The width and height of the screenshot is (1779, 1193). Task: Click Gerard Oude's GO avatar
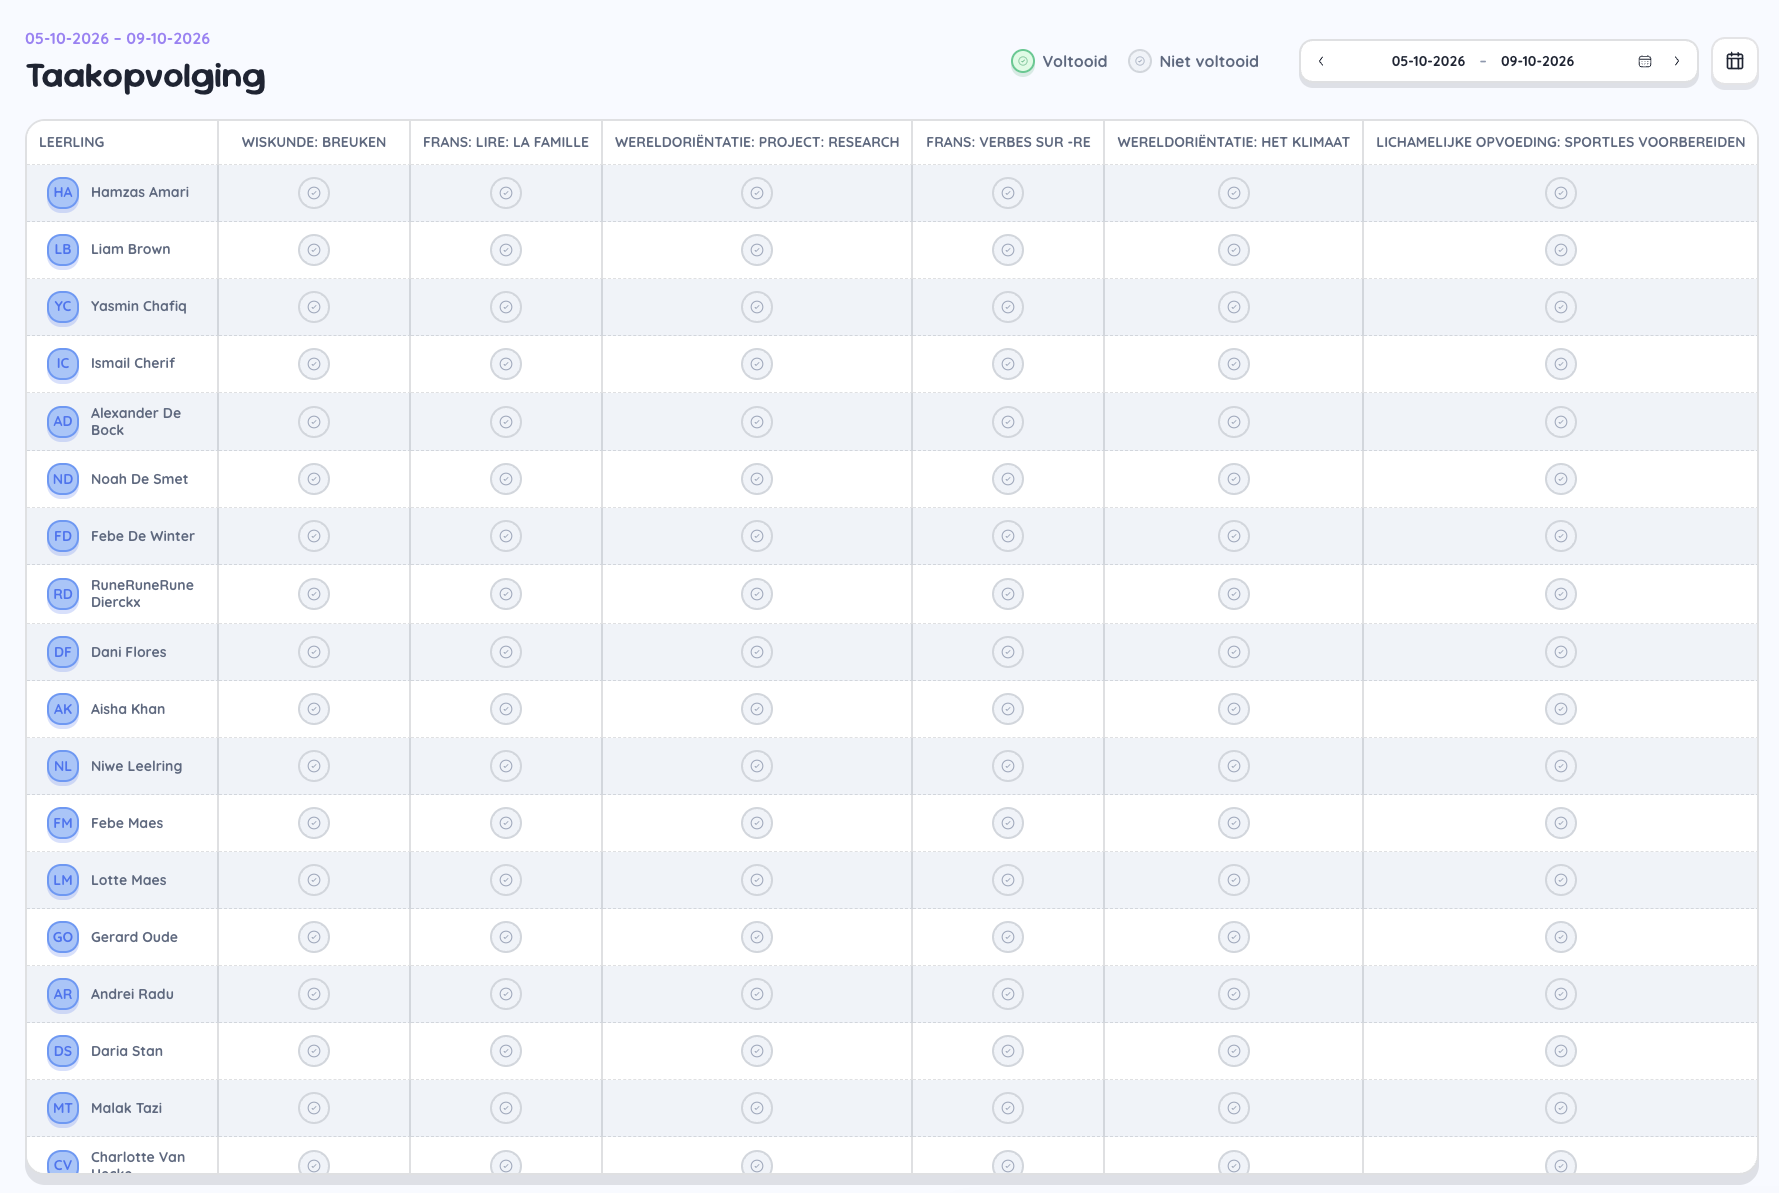pyautogui.click(x=63, y=937)
